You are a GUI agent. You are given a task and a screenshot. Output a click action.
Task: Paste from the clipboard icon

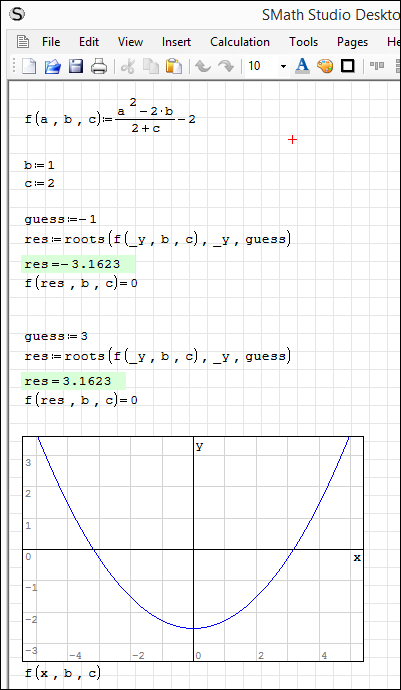174,66
